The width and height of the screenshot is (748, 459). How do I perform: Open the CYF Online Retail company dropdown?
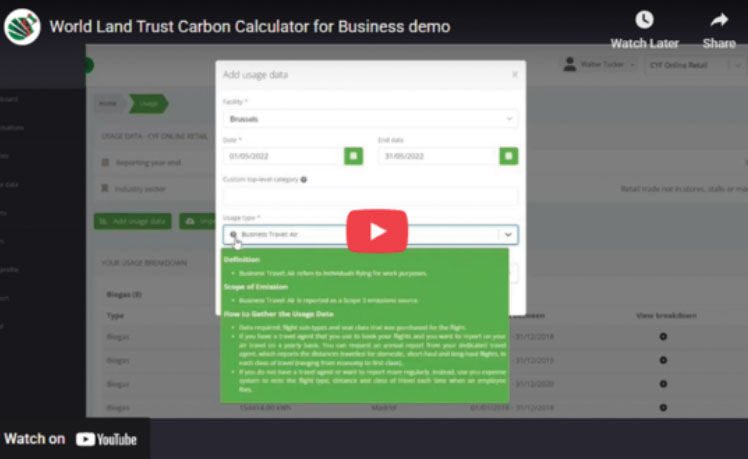694,65
